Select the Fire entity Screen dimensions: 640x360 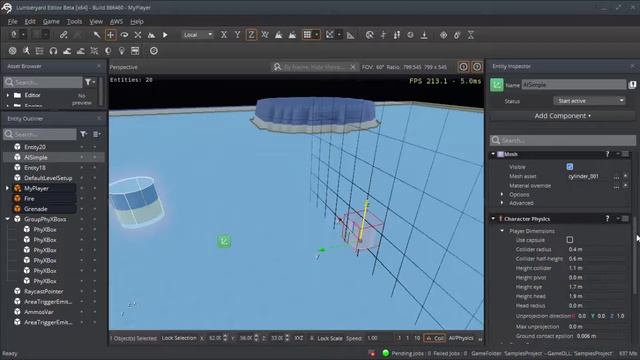pos(29,198)
